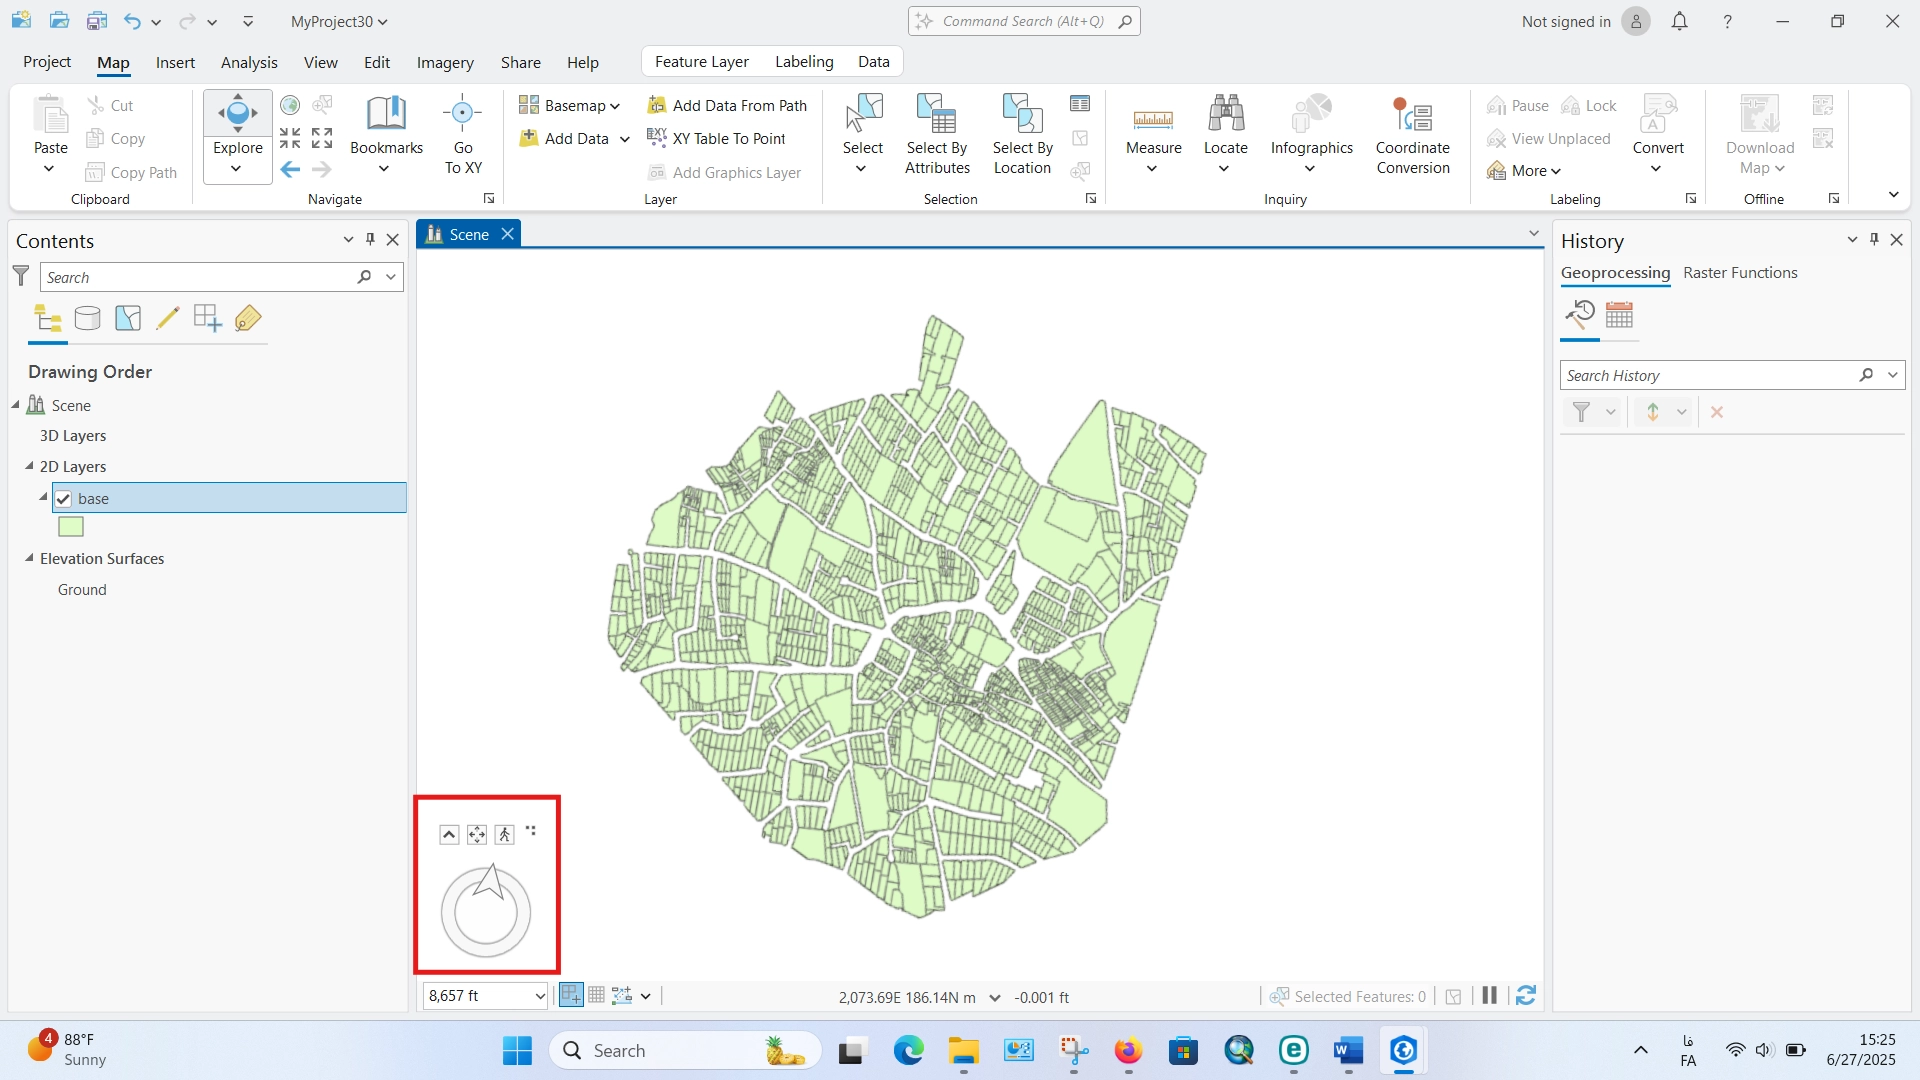Switch navigator to first-person walk icon
Screen dimensions: 1920x1080
click(505, 835)
